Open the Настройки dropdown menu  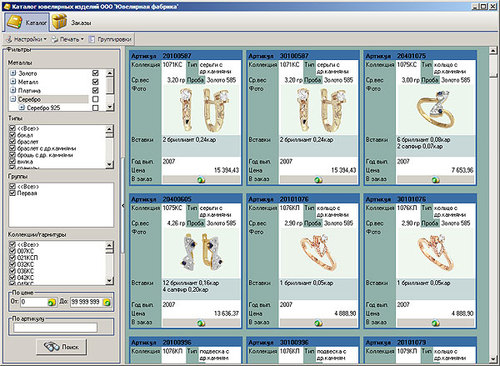[26, 39]
